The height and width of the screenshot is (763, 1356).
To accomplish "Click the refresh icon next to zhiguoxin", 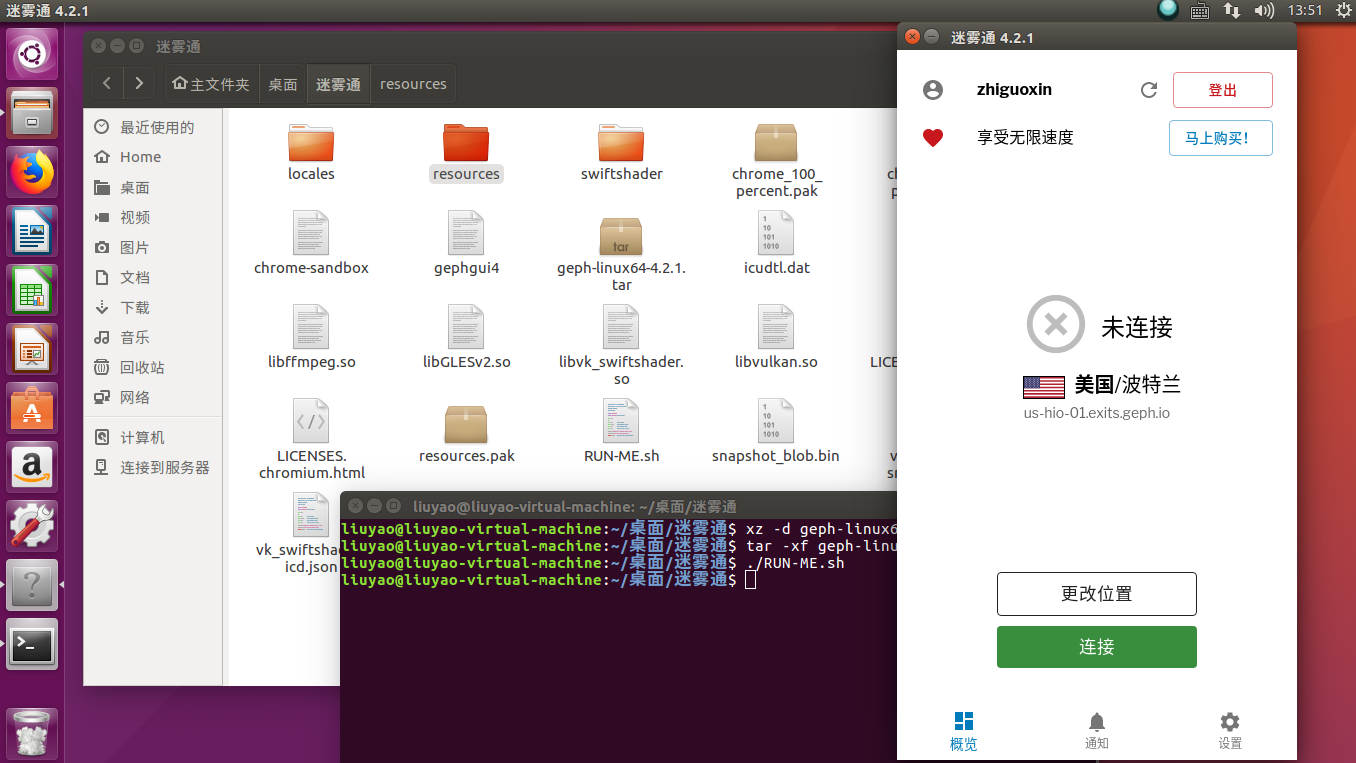I will coord(1149,90).
